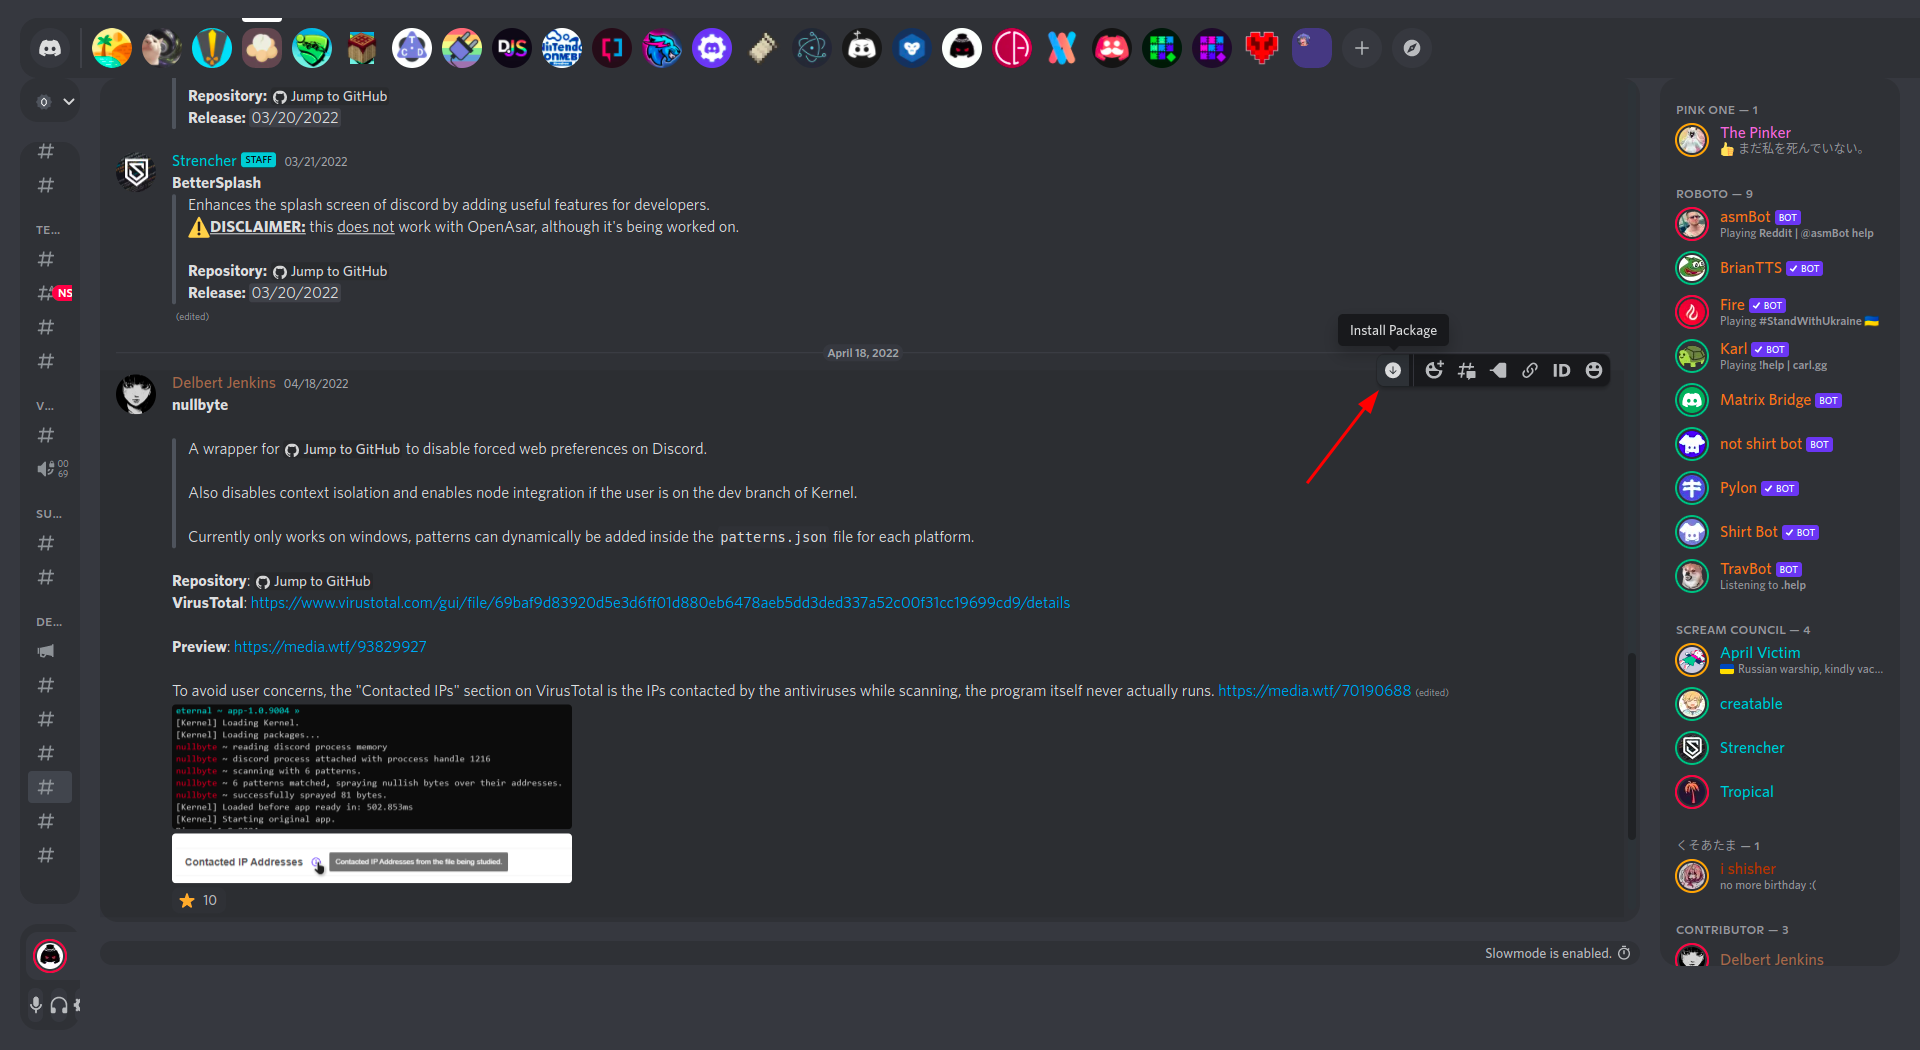Copy message link with the chain icon
This screenshot has height=1050, width=1920.
tap(1530, 370)
